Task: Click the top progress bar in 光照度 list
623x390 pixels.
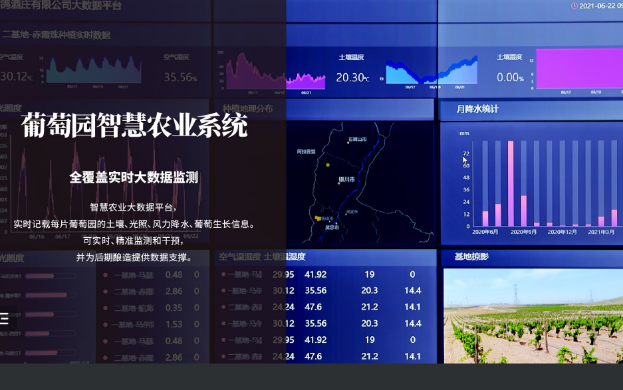Action: 50,276
